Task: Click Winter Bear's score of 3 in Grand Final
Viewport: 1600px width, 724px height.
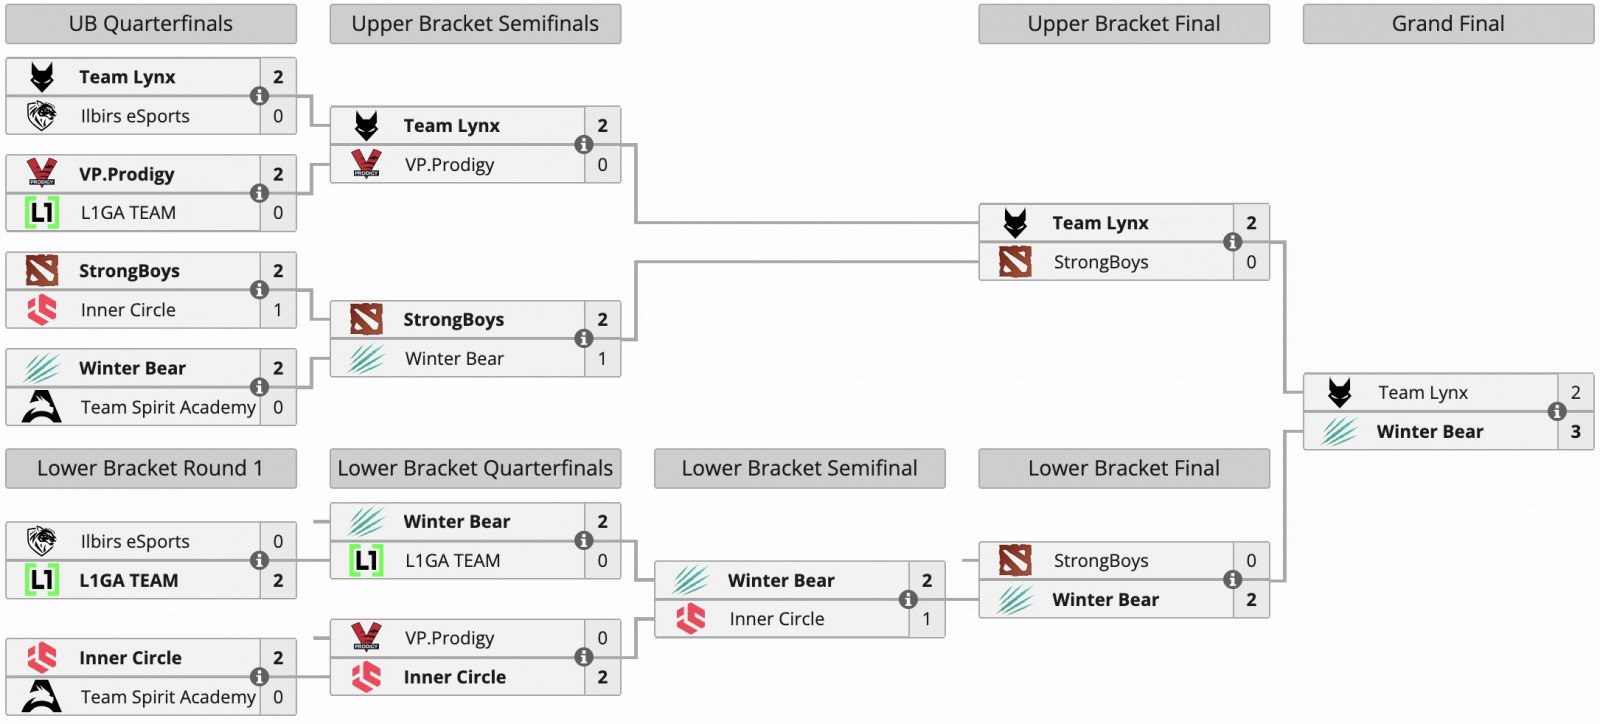Action: [x=1575, y=432]
